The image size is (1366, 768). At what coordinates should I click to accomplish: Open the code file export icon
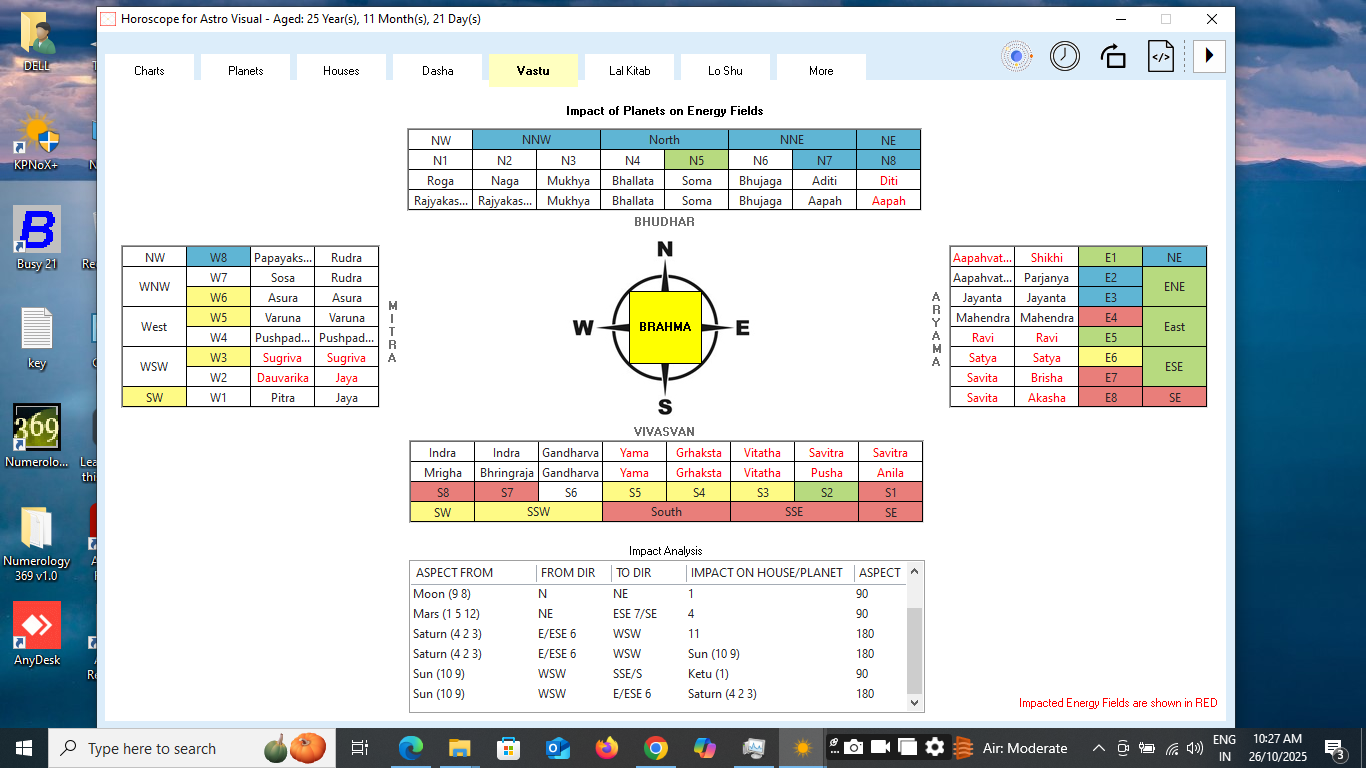pyautogui.click(x=1161, y=56)
